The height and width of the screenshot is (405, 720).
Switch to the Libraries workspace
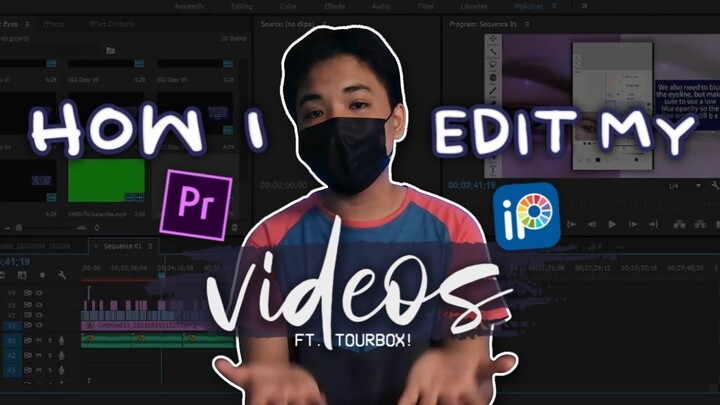tap(474, 6)
